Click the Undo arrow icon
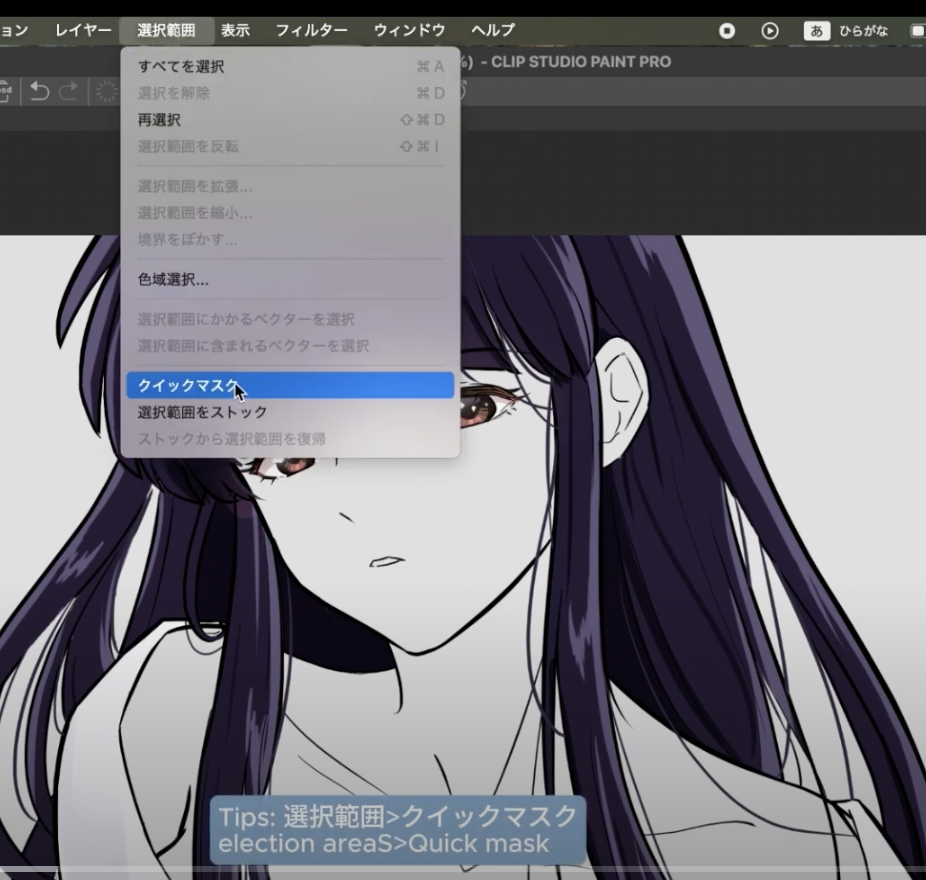The height and width of the screenshot is (880, 926). 39,92
